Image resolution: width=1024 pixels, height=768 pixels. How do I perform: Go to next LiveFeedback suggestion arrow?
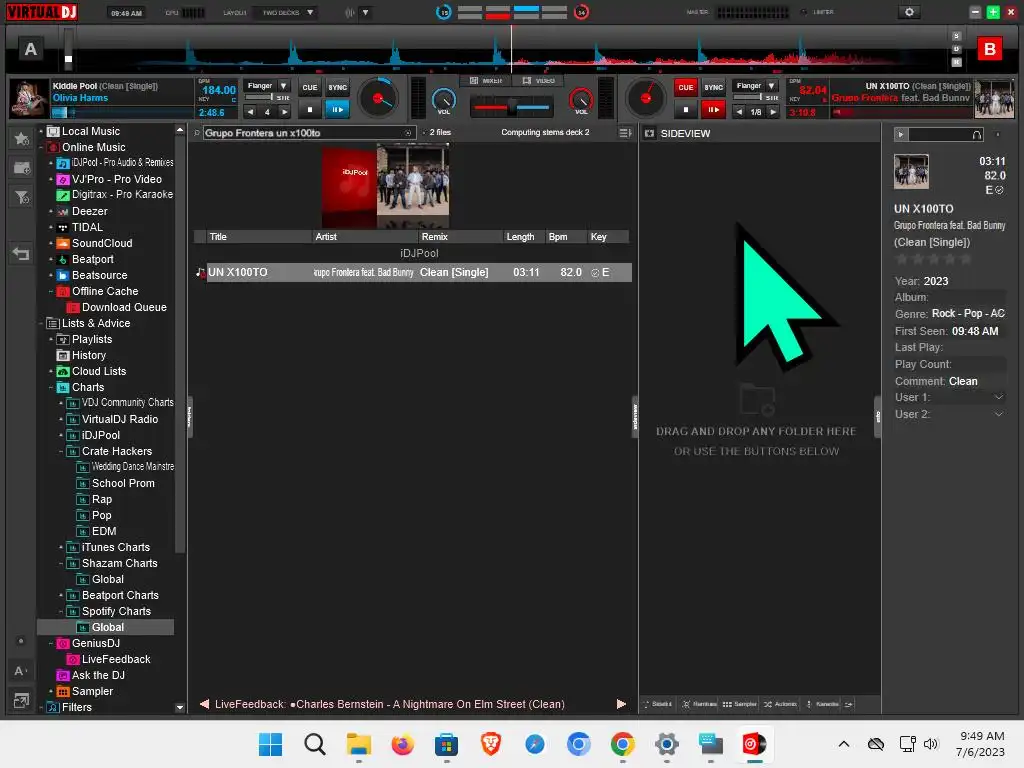pyautogui.click(x=621, y=704)
